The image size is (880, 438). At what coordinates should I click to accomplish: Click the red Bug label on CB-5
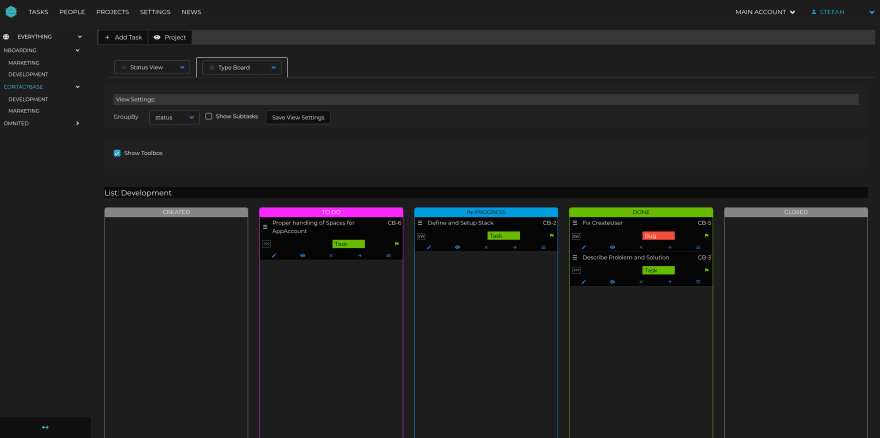point(658,236)
